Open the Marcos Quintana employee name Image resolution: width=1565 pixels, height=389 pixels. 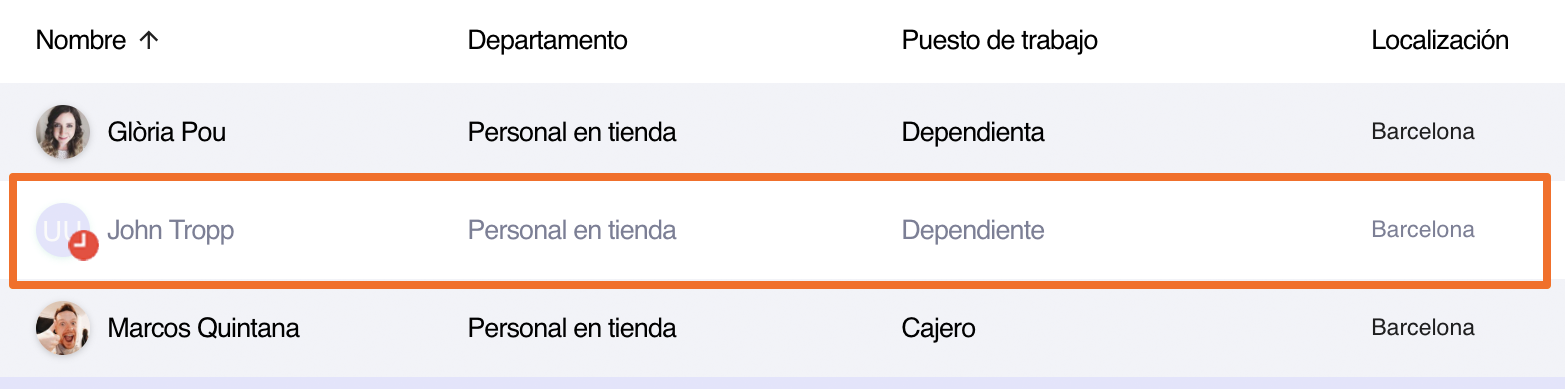coord(204,328)
